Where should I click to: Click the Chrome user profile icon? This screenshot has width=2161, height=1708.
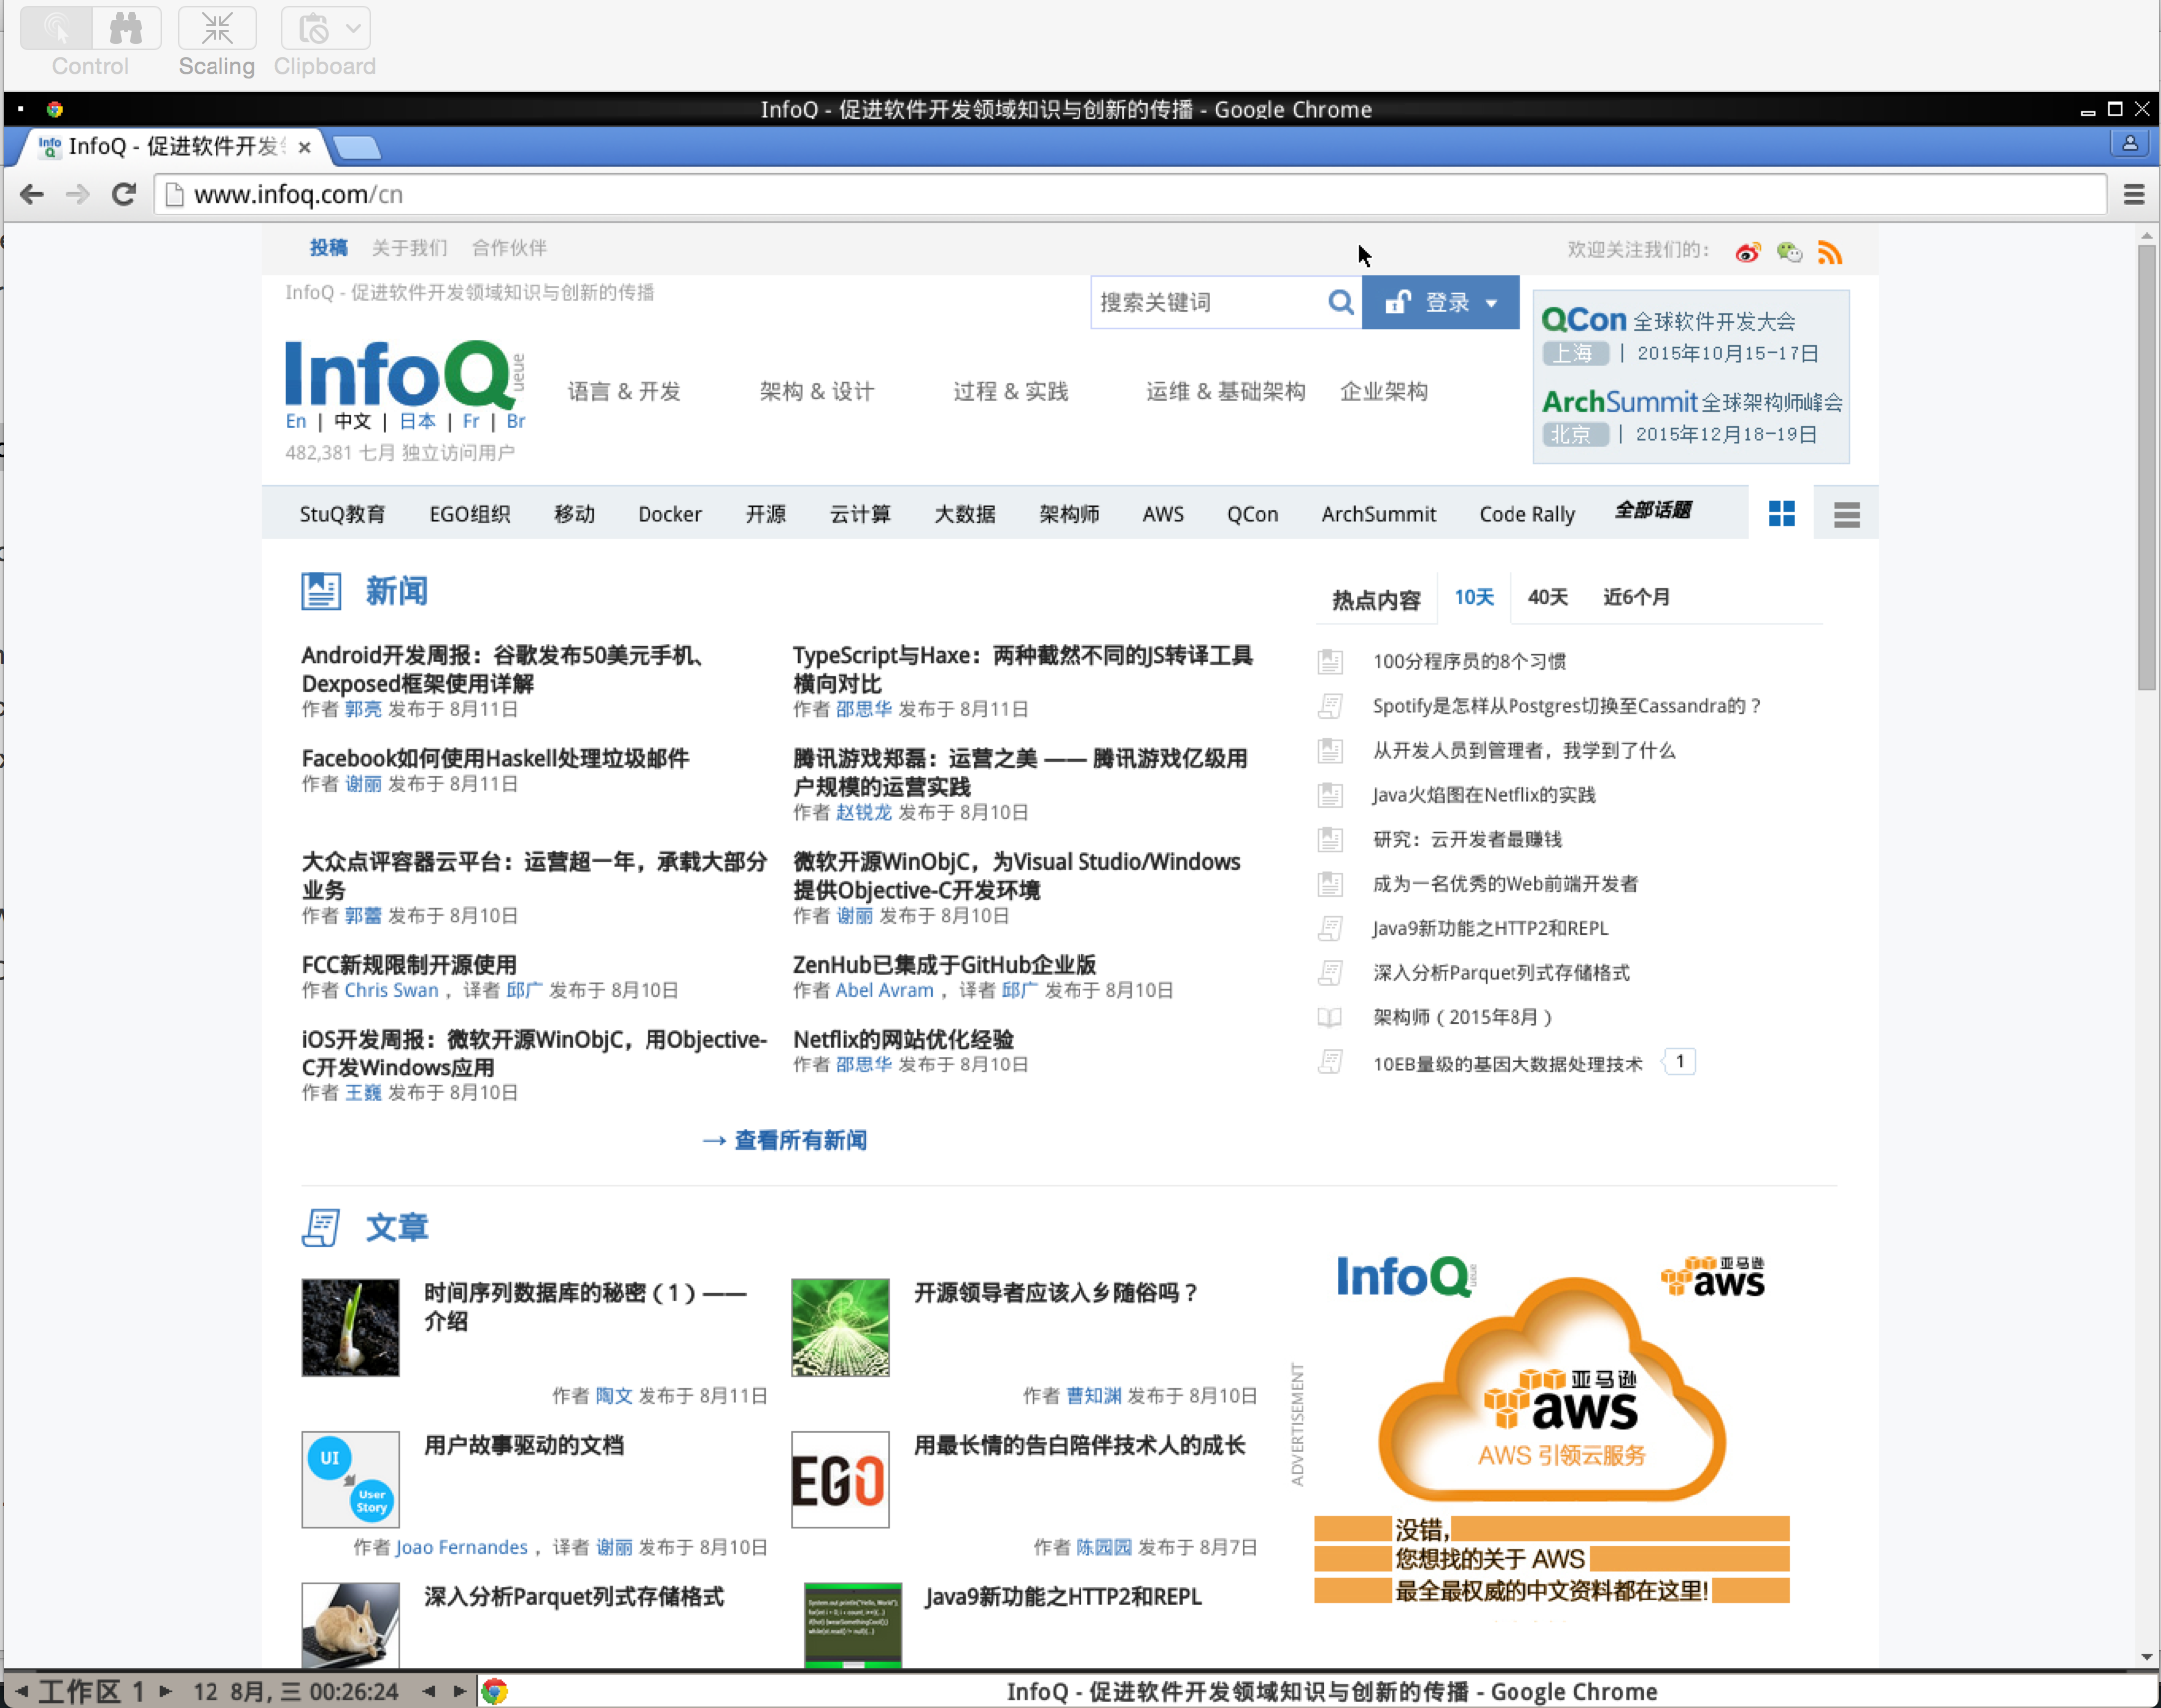click(2130, 144)
